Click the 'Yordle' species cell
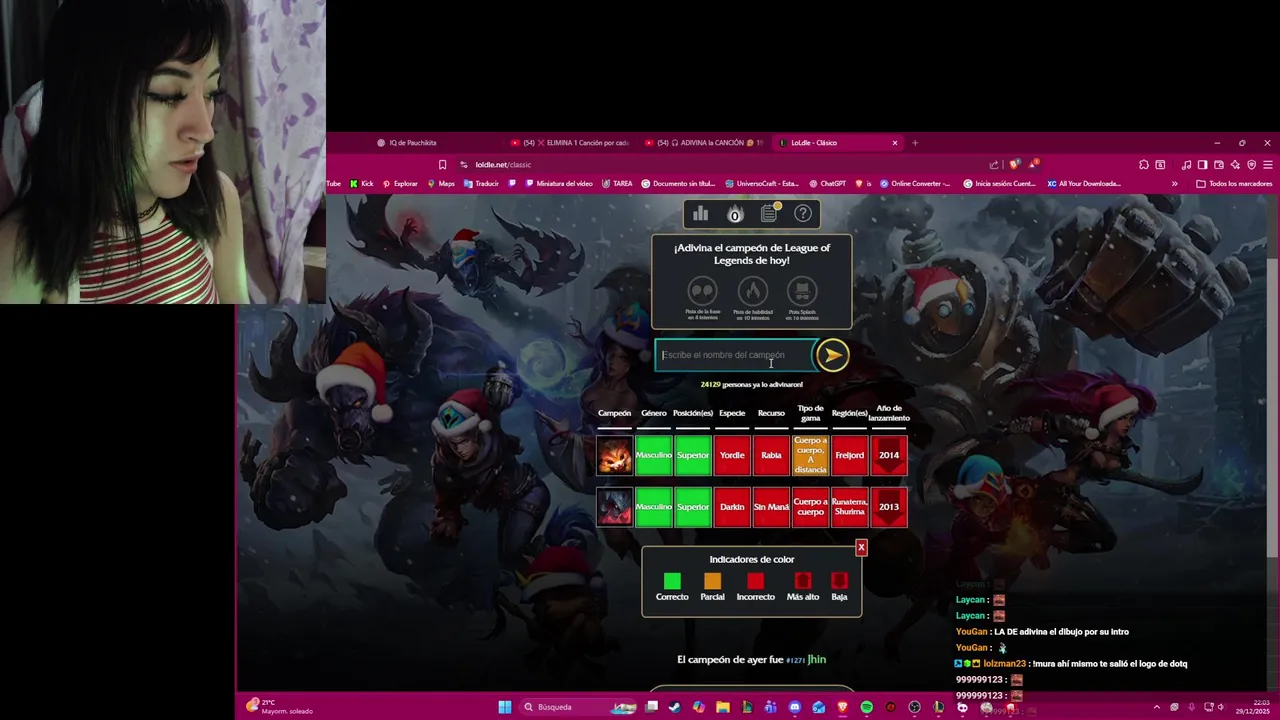 [732, 455]
